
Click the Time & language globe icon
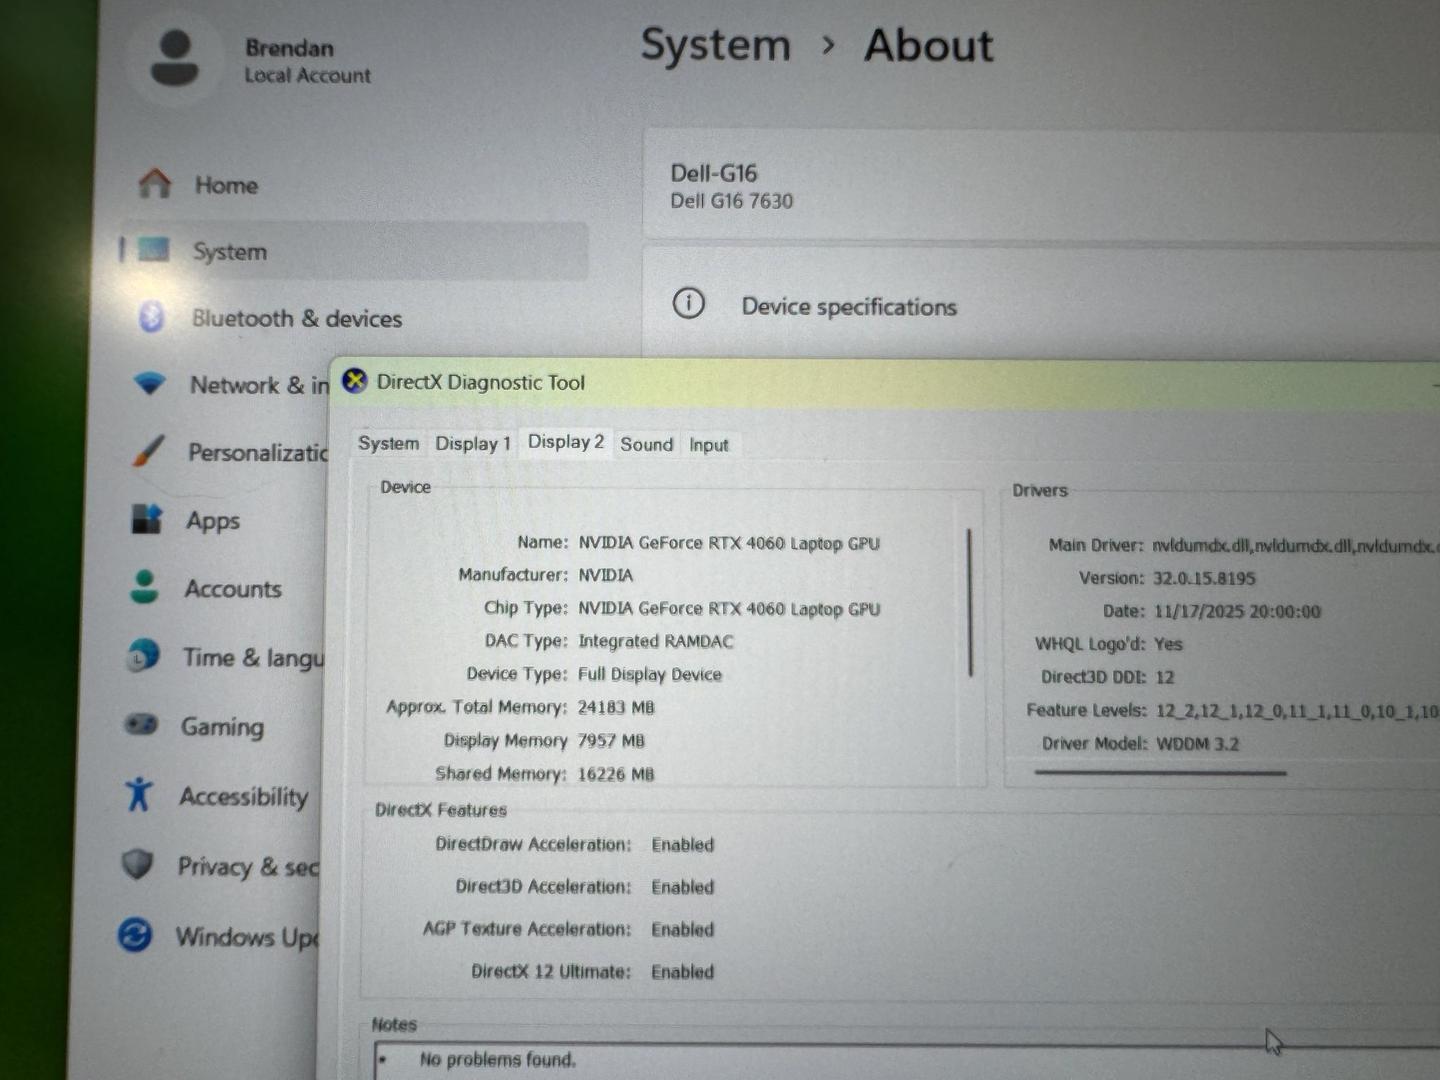143,656
